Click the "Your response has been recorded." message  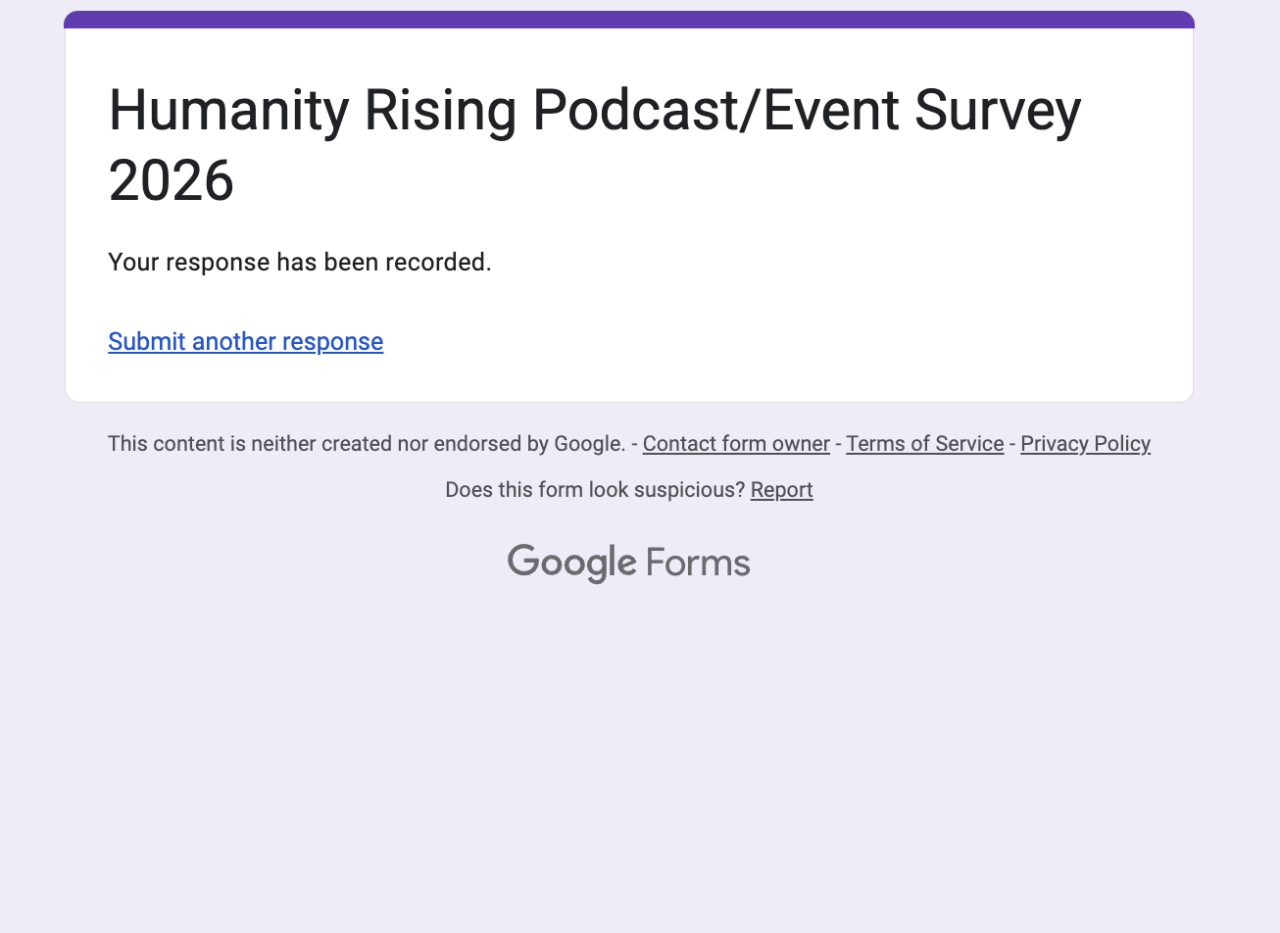(299, 262)
